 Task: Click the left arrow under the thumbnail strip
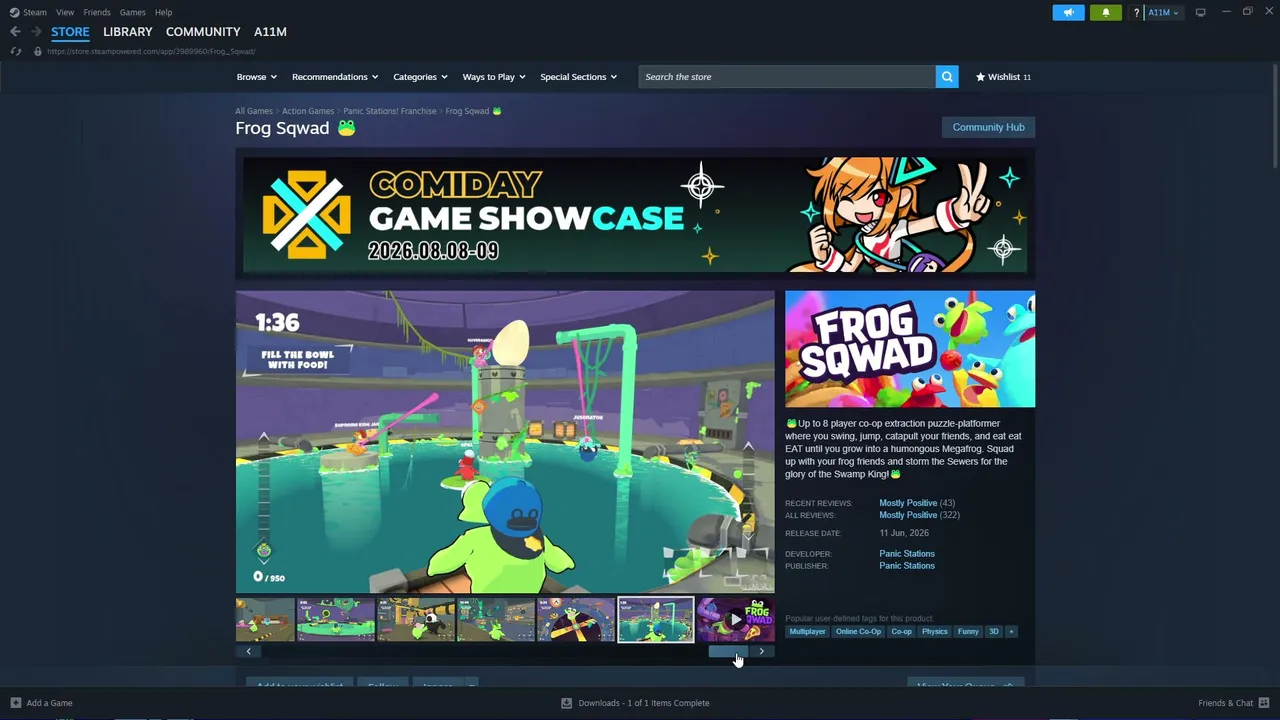(249, 651)
